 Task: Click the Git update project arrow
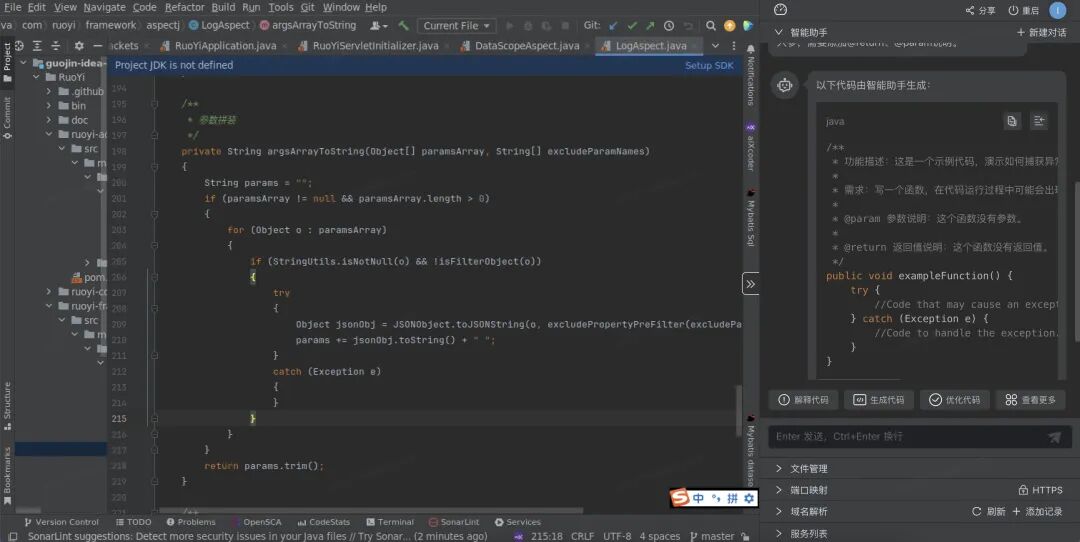click(613, 25)
